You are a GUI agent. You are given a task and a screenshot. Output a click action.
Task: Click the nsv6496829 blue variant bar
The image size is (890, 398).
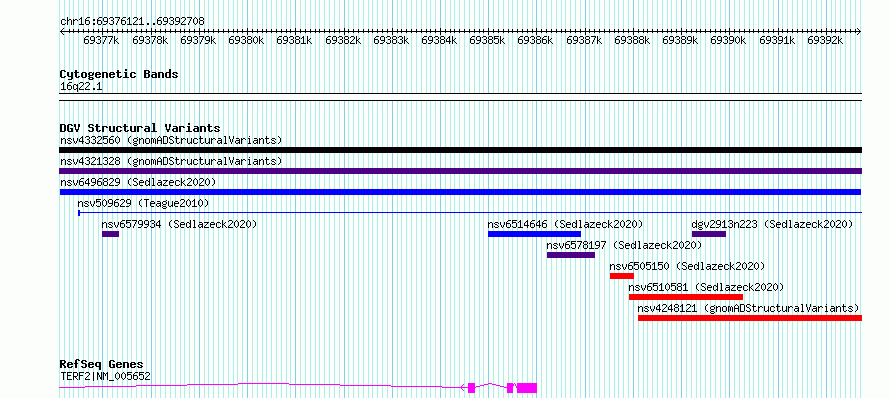[460, 192]
